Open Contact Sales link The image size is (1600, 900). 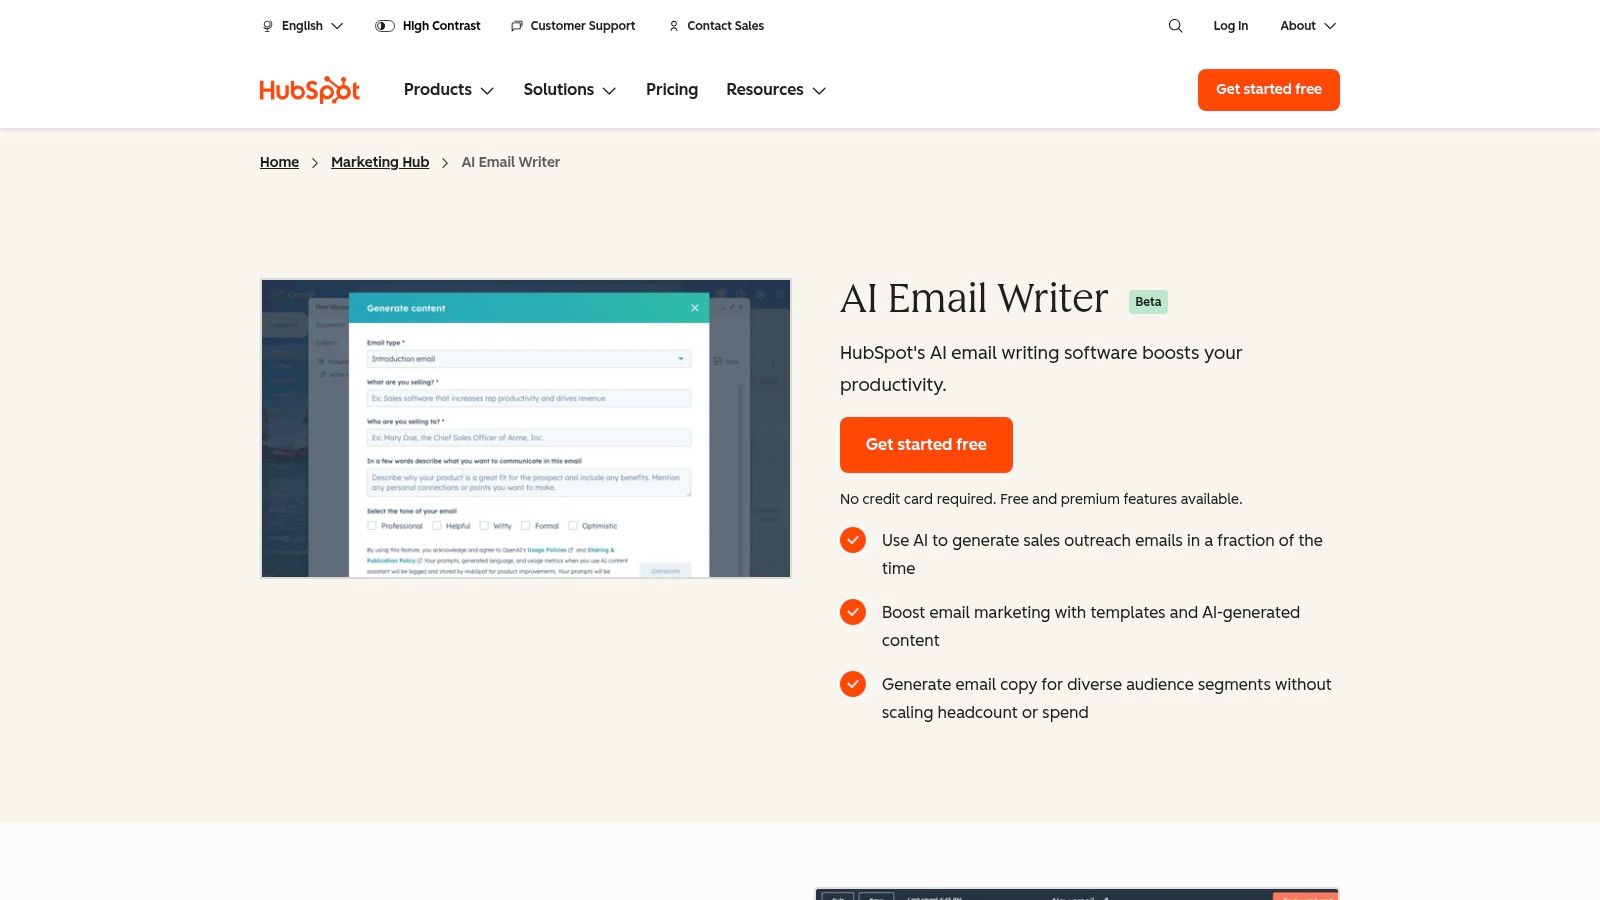(x=725, y=26)
